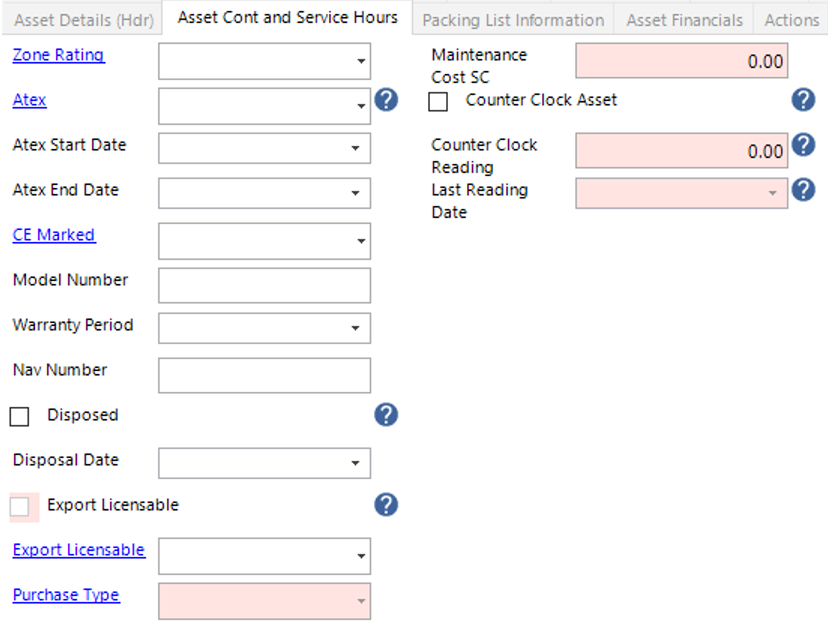Viewport: 828px width, 631px height.
Task: Switch to the Asset Financials tab
Action: 683,19
